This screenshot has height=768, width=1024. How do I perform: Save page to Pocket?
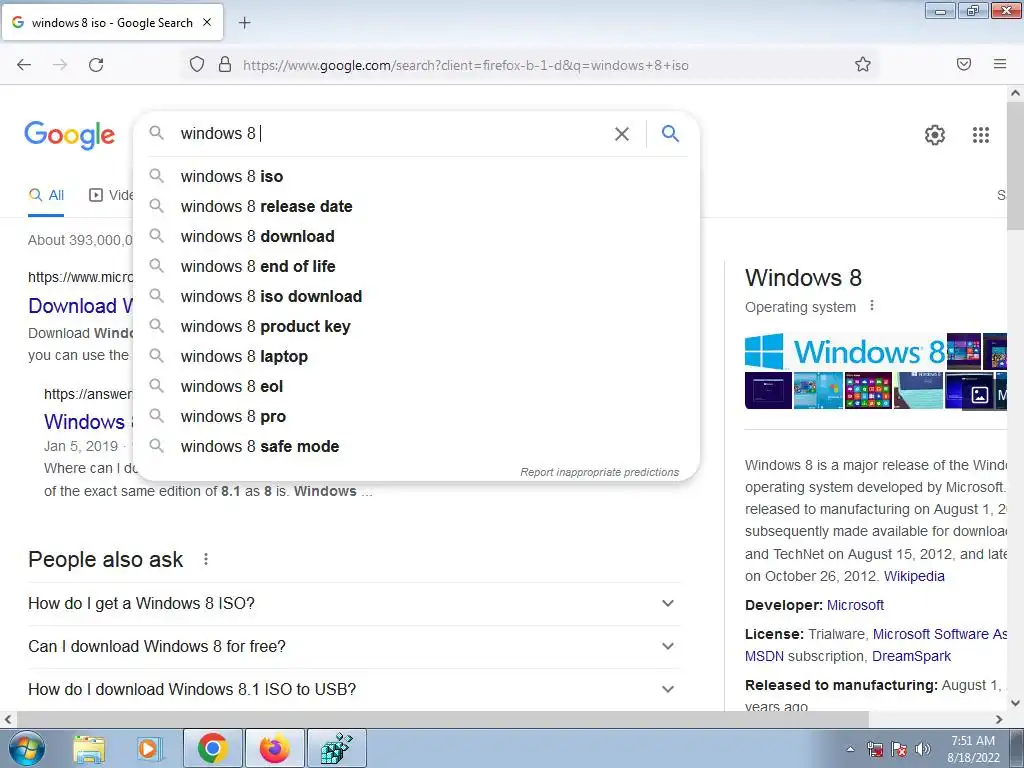[x=964, y=64]
